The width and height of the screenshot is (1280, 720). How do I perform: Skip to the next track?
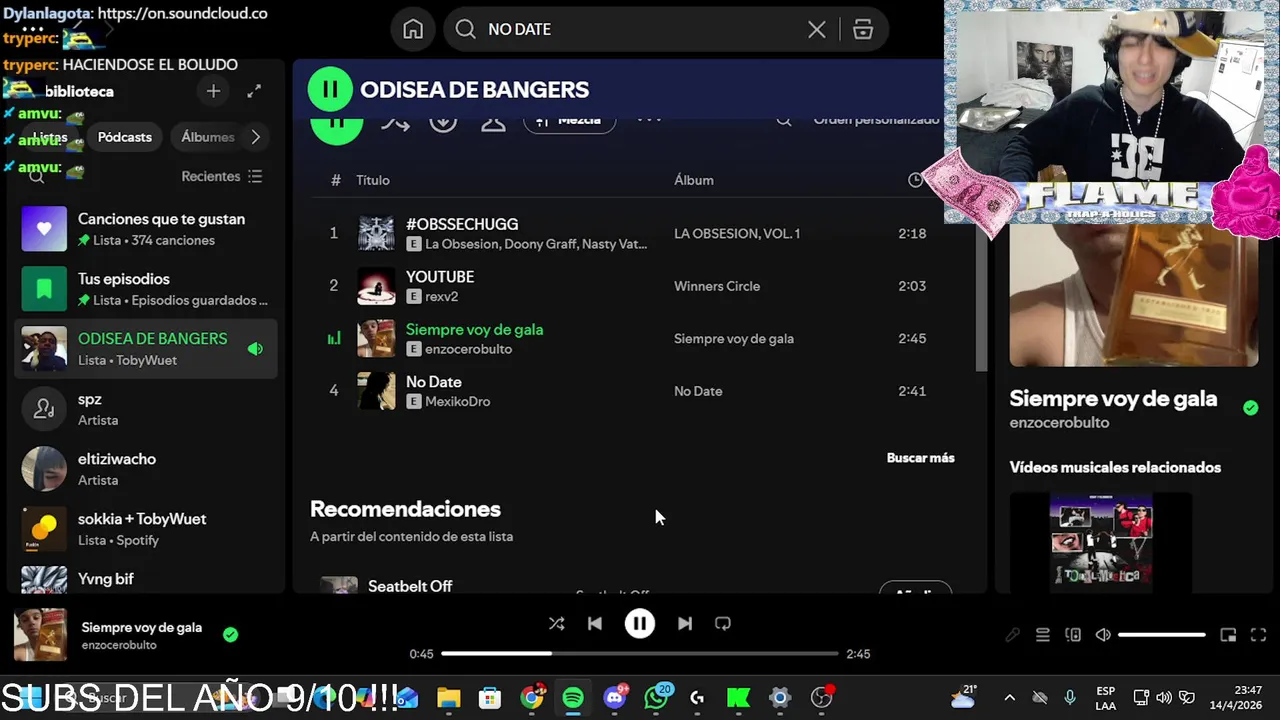click(685, 624)
